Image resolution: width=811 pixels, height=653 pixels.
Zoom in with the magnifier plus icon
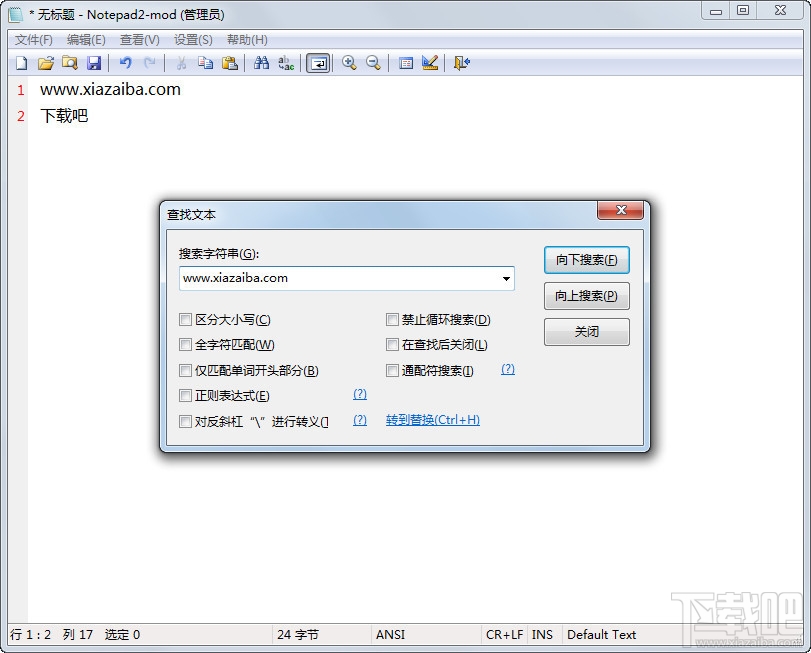click(350, 63)
